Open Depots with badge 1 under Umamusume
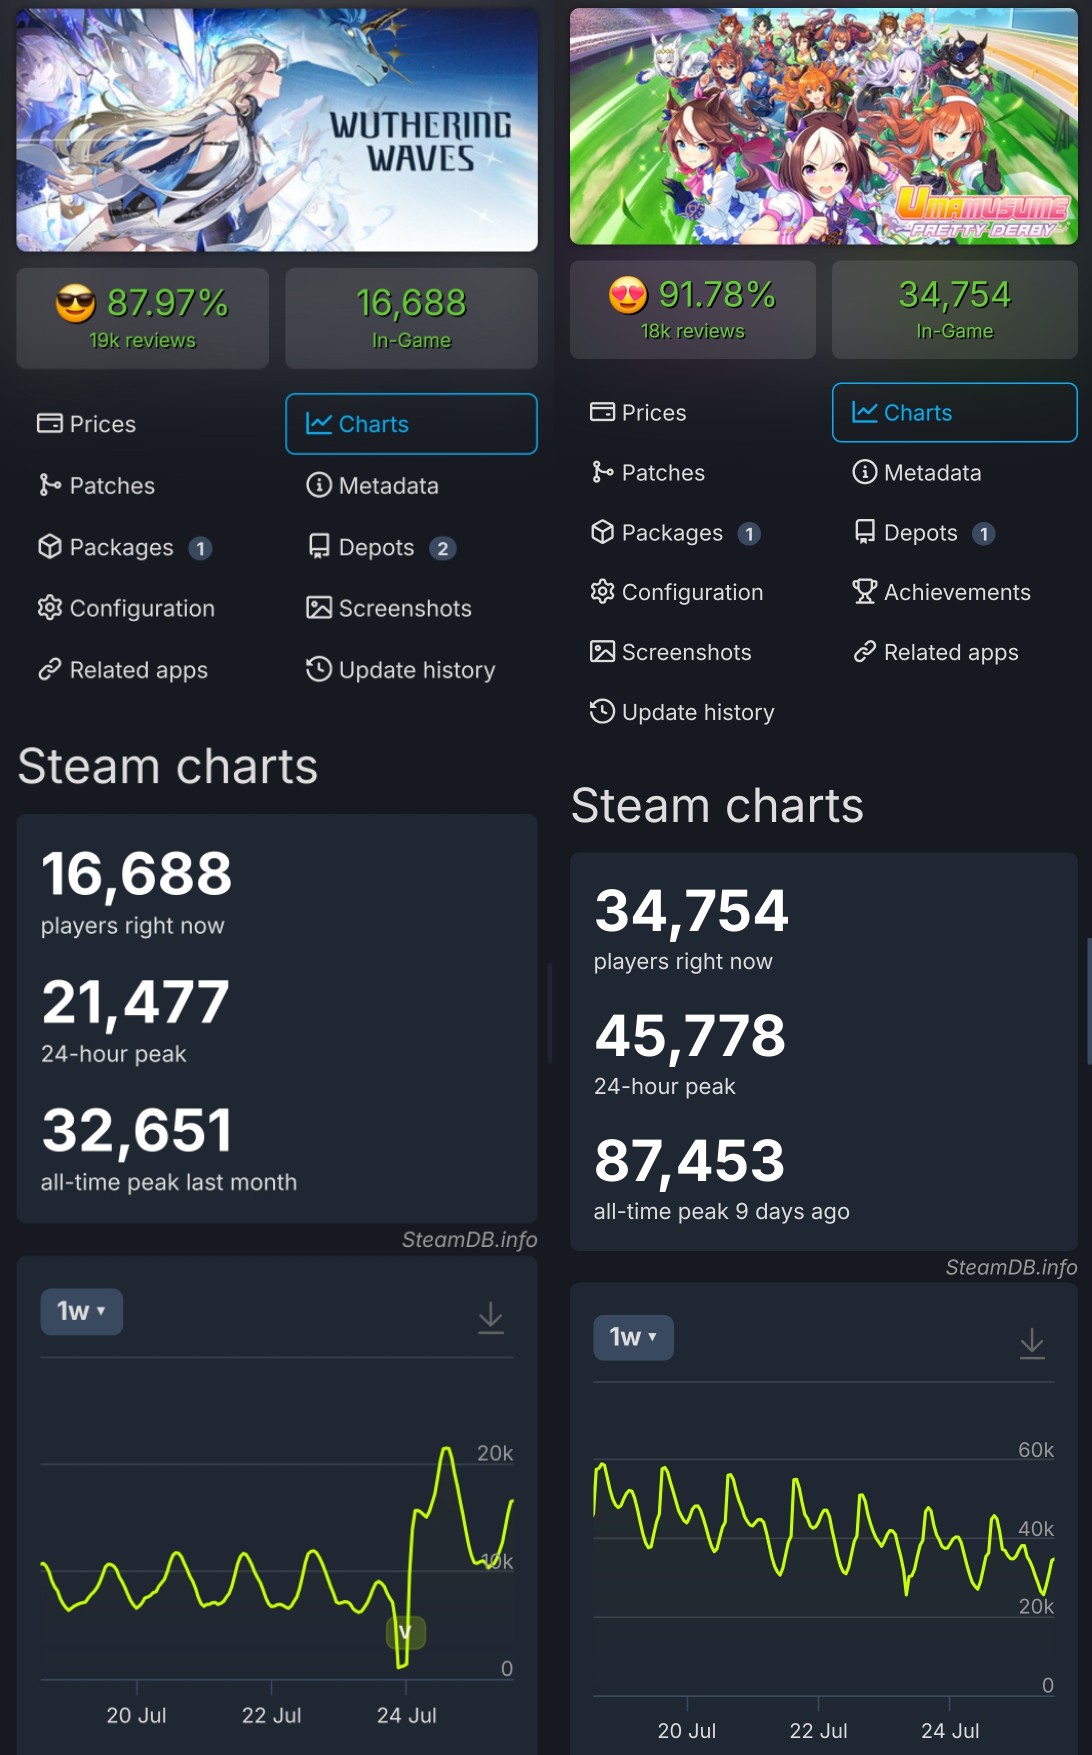The height and width of the screenshot is (1755, 1092). [x=923, y=533]
